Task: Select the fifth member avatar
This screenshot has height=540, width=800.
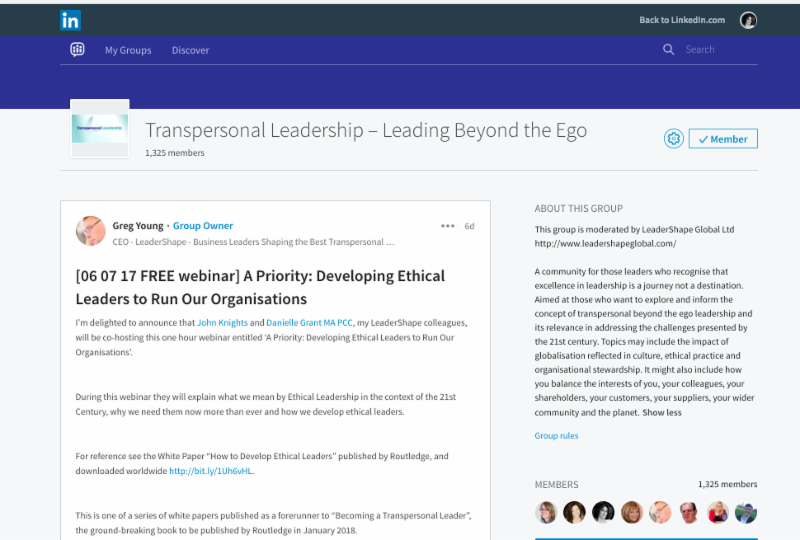Action: click(x=660, y=512)
